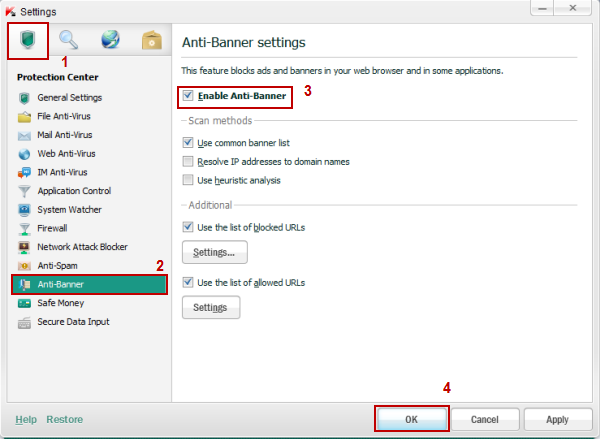This screenshot has height=439, width=600.
Task: Click the Network Attack Blocker icon
Action: click(24, 247)
